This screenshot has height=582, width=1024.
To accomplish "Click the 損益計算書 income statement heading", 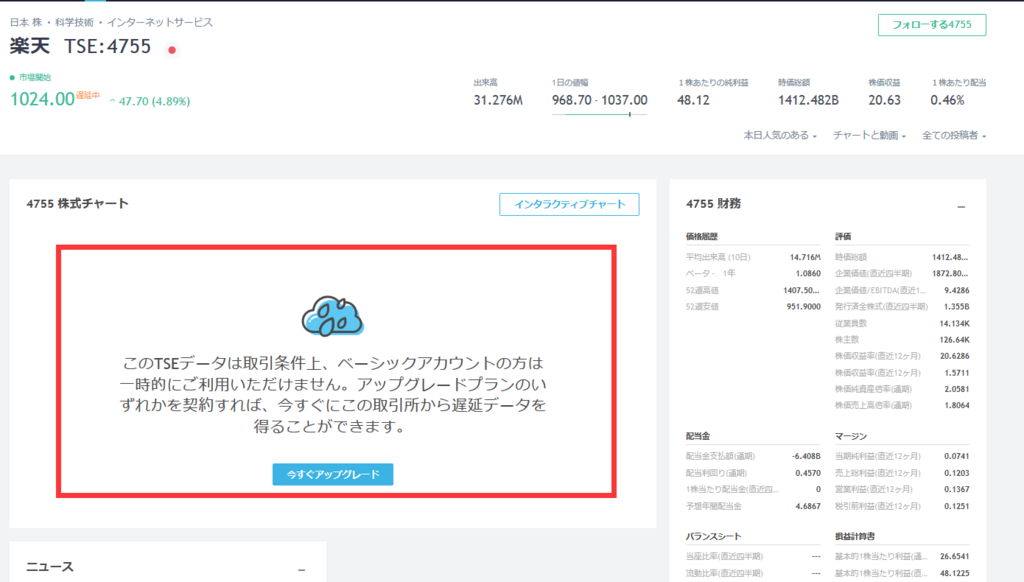I will (x=855, y=536).
